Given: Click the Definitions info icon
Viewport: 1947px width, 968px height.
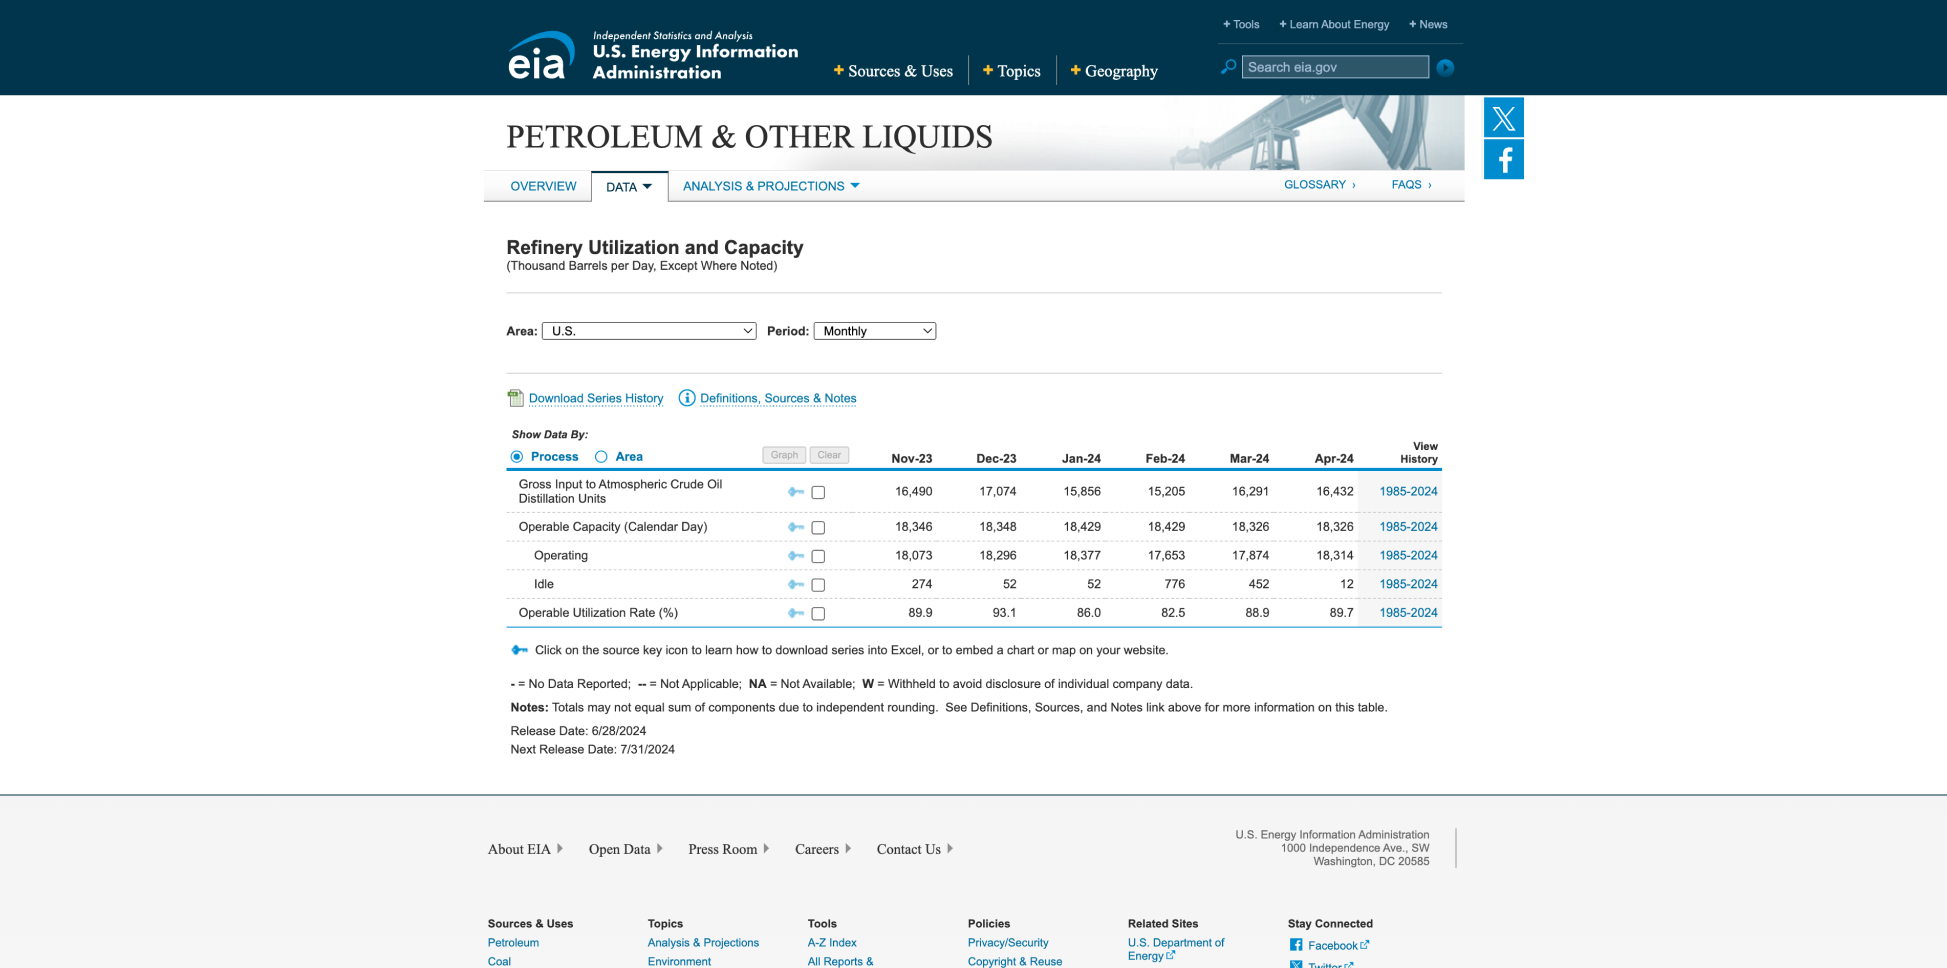Looking at the screenshot, I should pyautogui.click(x=687, y=398).
